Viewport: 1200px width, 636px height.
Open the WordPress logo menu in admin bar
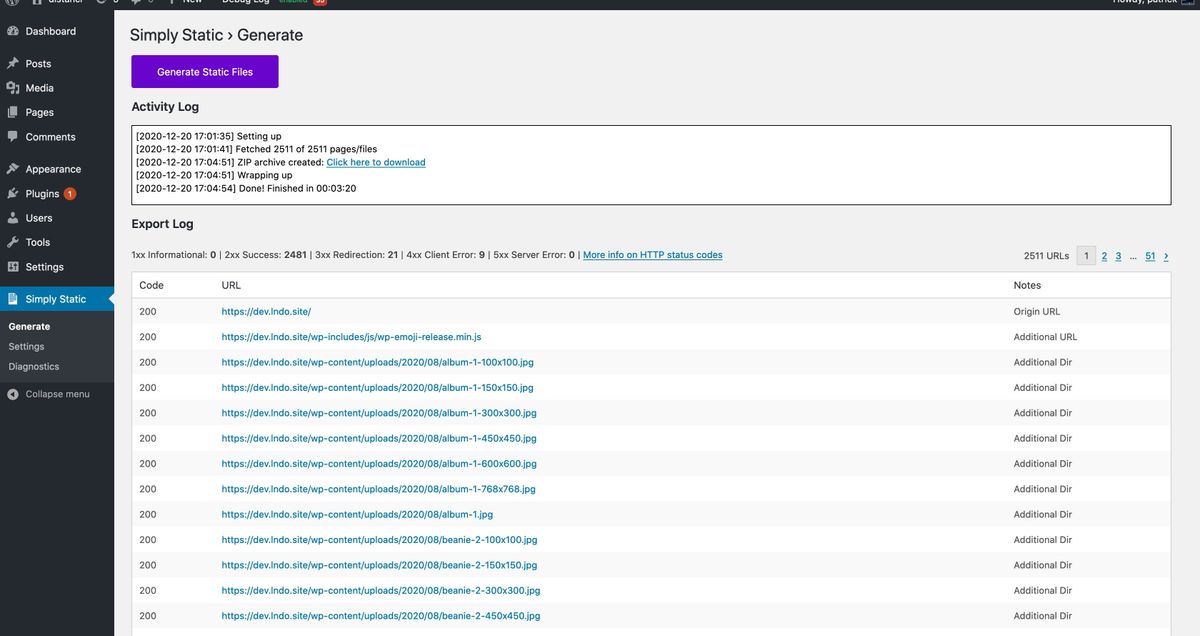pos(10,4)
